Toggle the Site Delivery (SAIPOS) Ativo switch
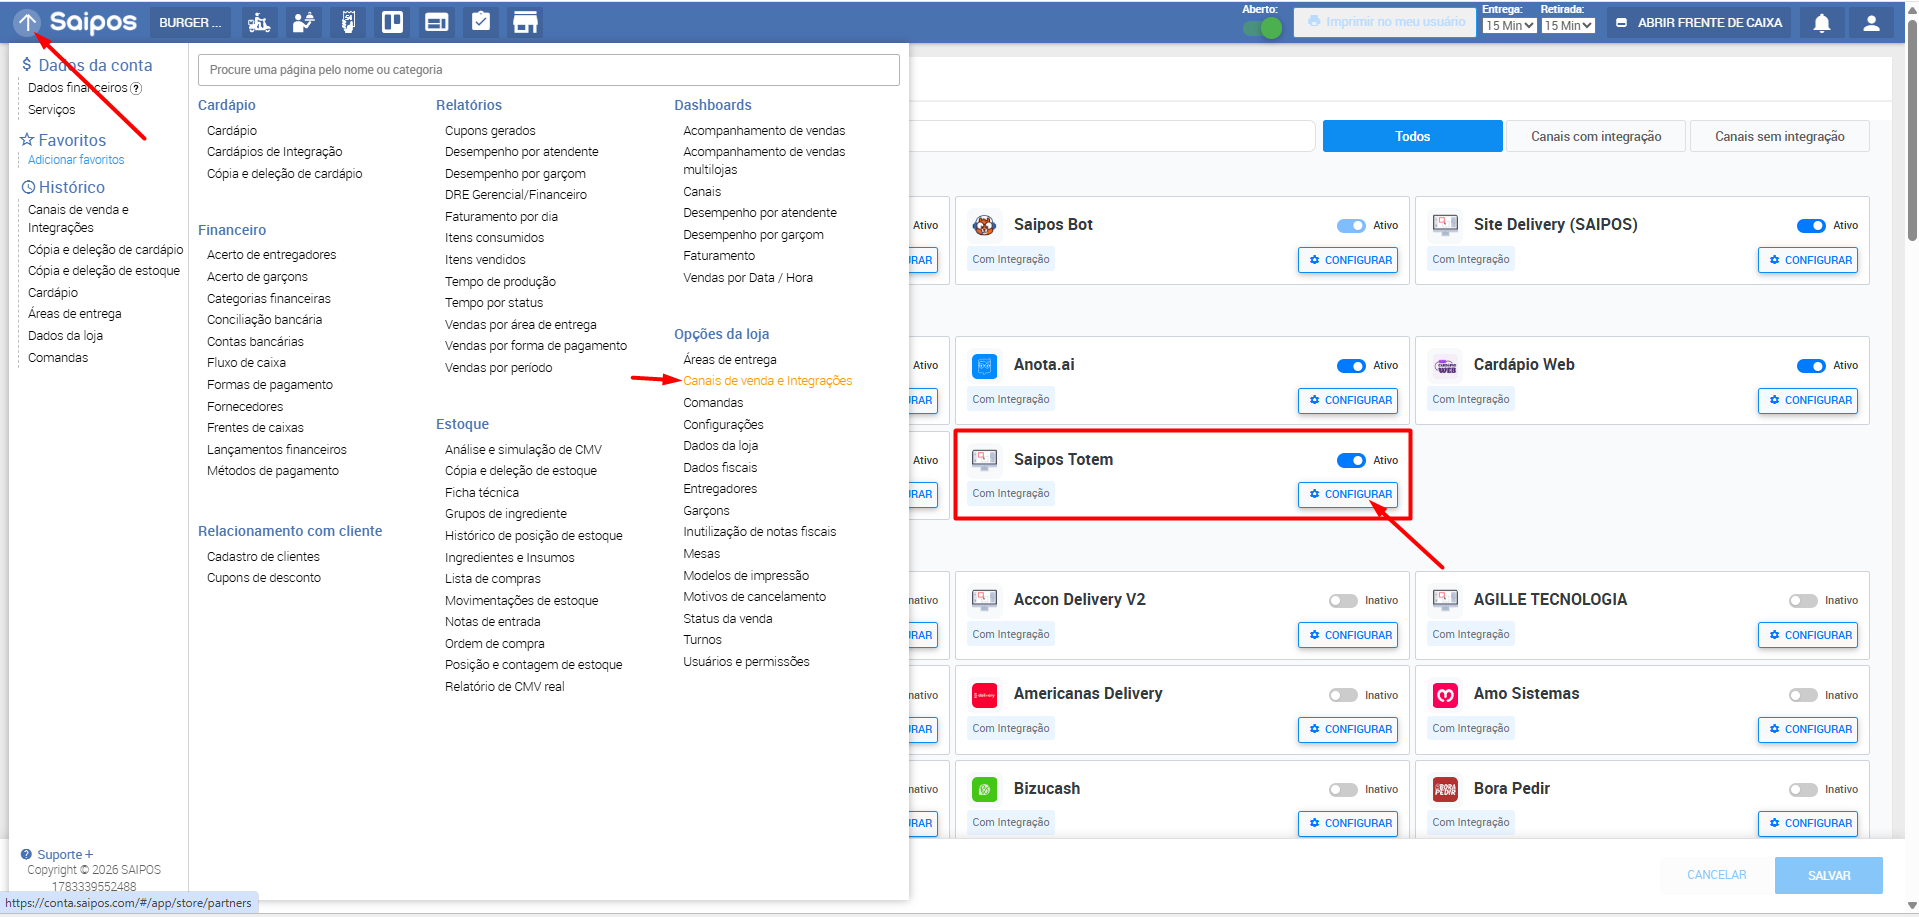The width and height of the screenshot is (1919, 917). (x=1811, y=226)
